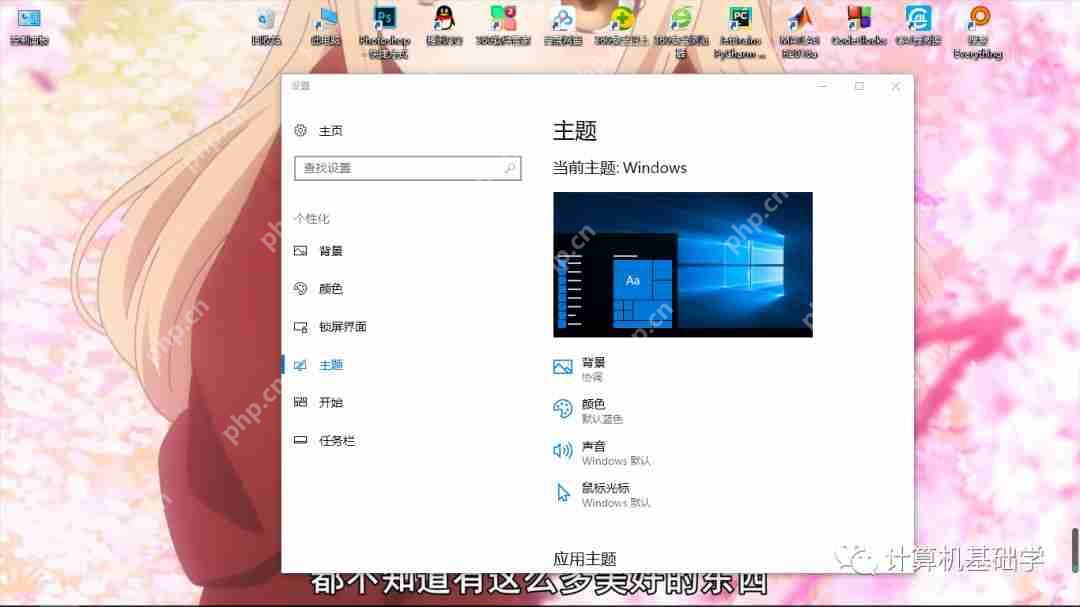This screenshot has width=1080, height=607.
Task: Click the 声音 speaker icon
Action: 563,450
